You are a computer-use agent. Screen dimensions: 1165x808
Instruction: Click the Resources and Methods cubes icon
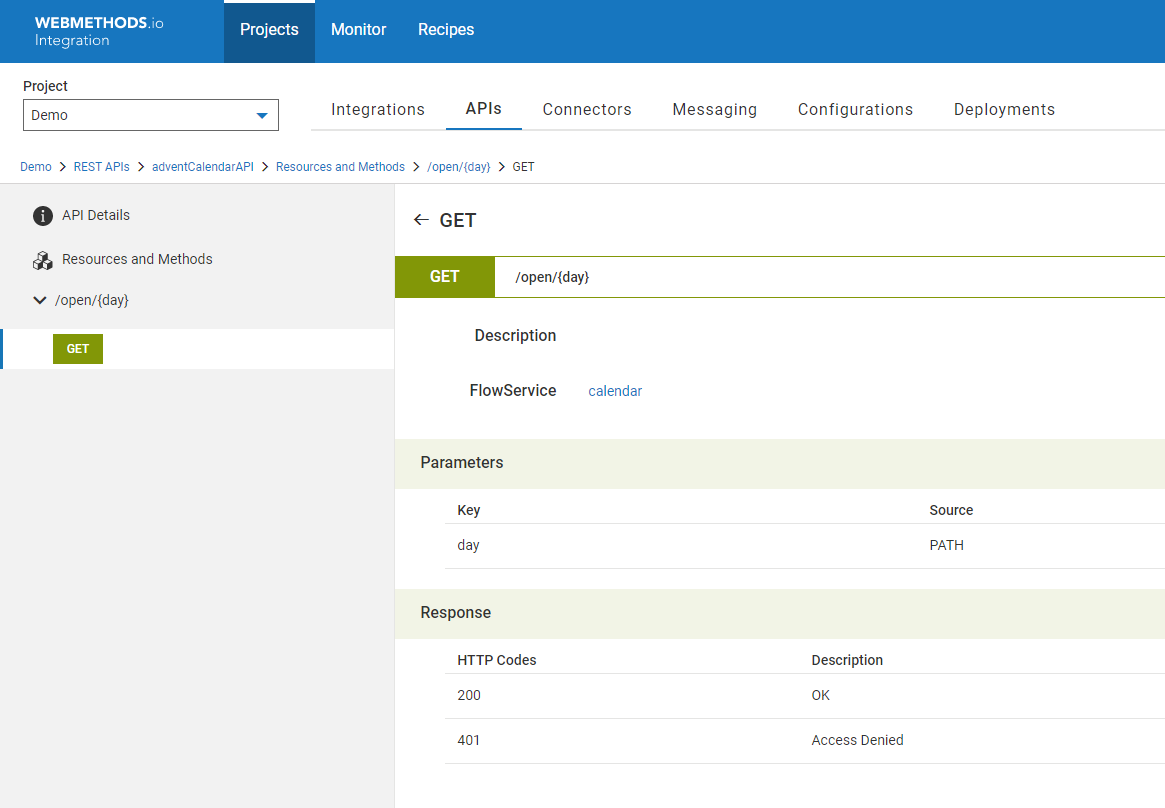(x=43, y=260)
